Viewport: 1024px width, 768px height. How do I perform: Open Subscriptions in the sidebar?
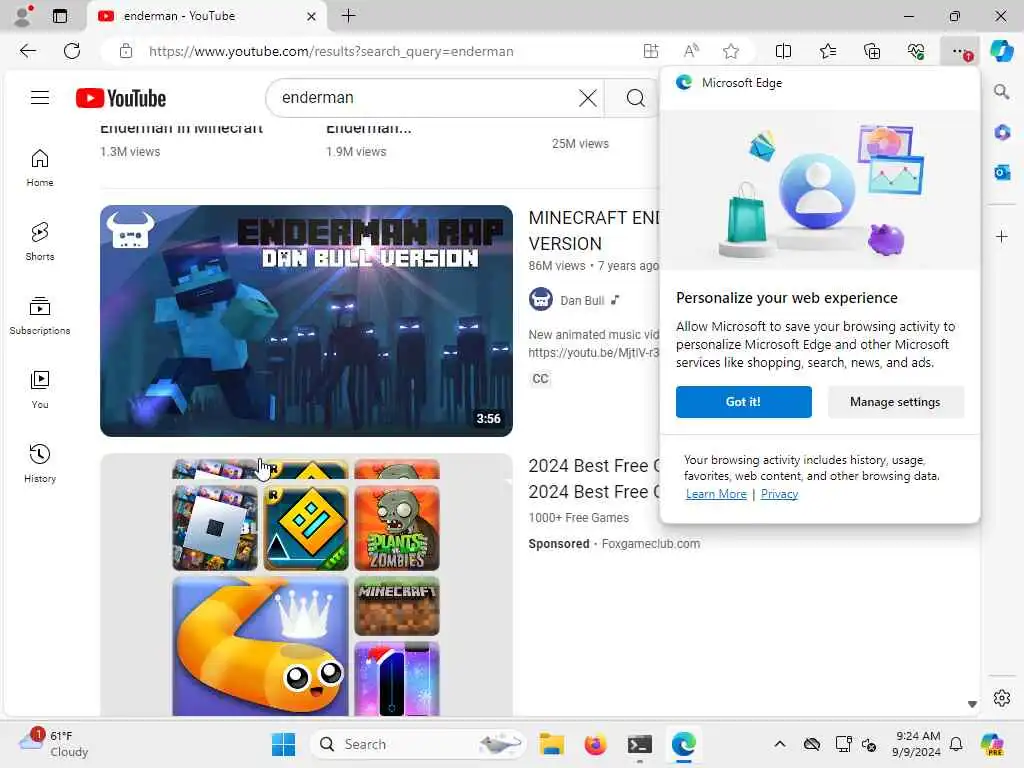pos(40,315)
